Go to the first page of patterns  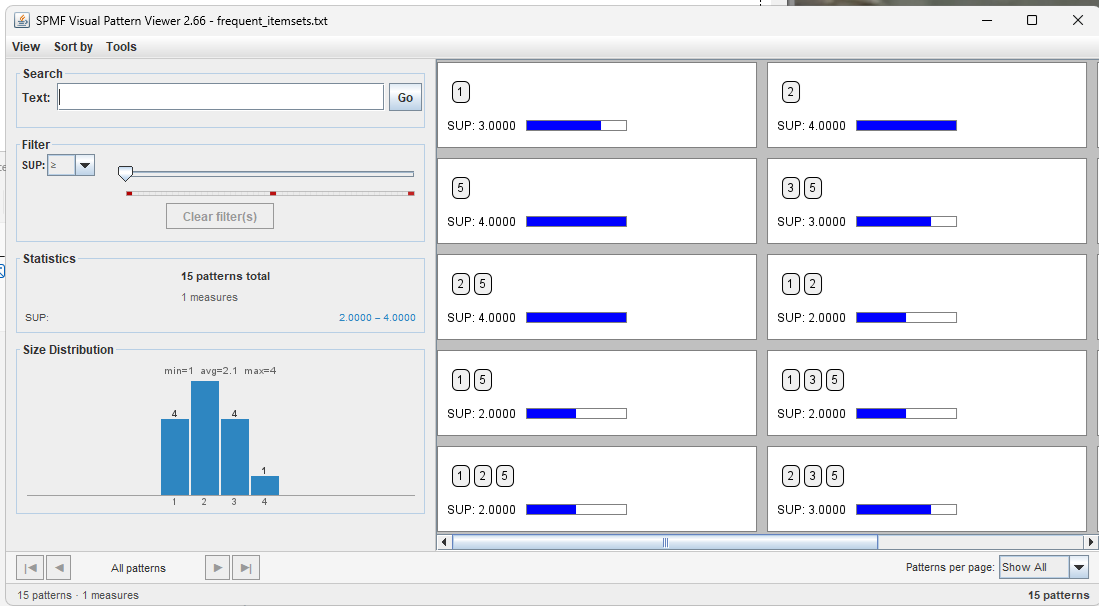pyautogui.click(x=30, y=567)
